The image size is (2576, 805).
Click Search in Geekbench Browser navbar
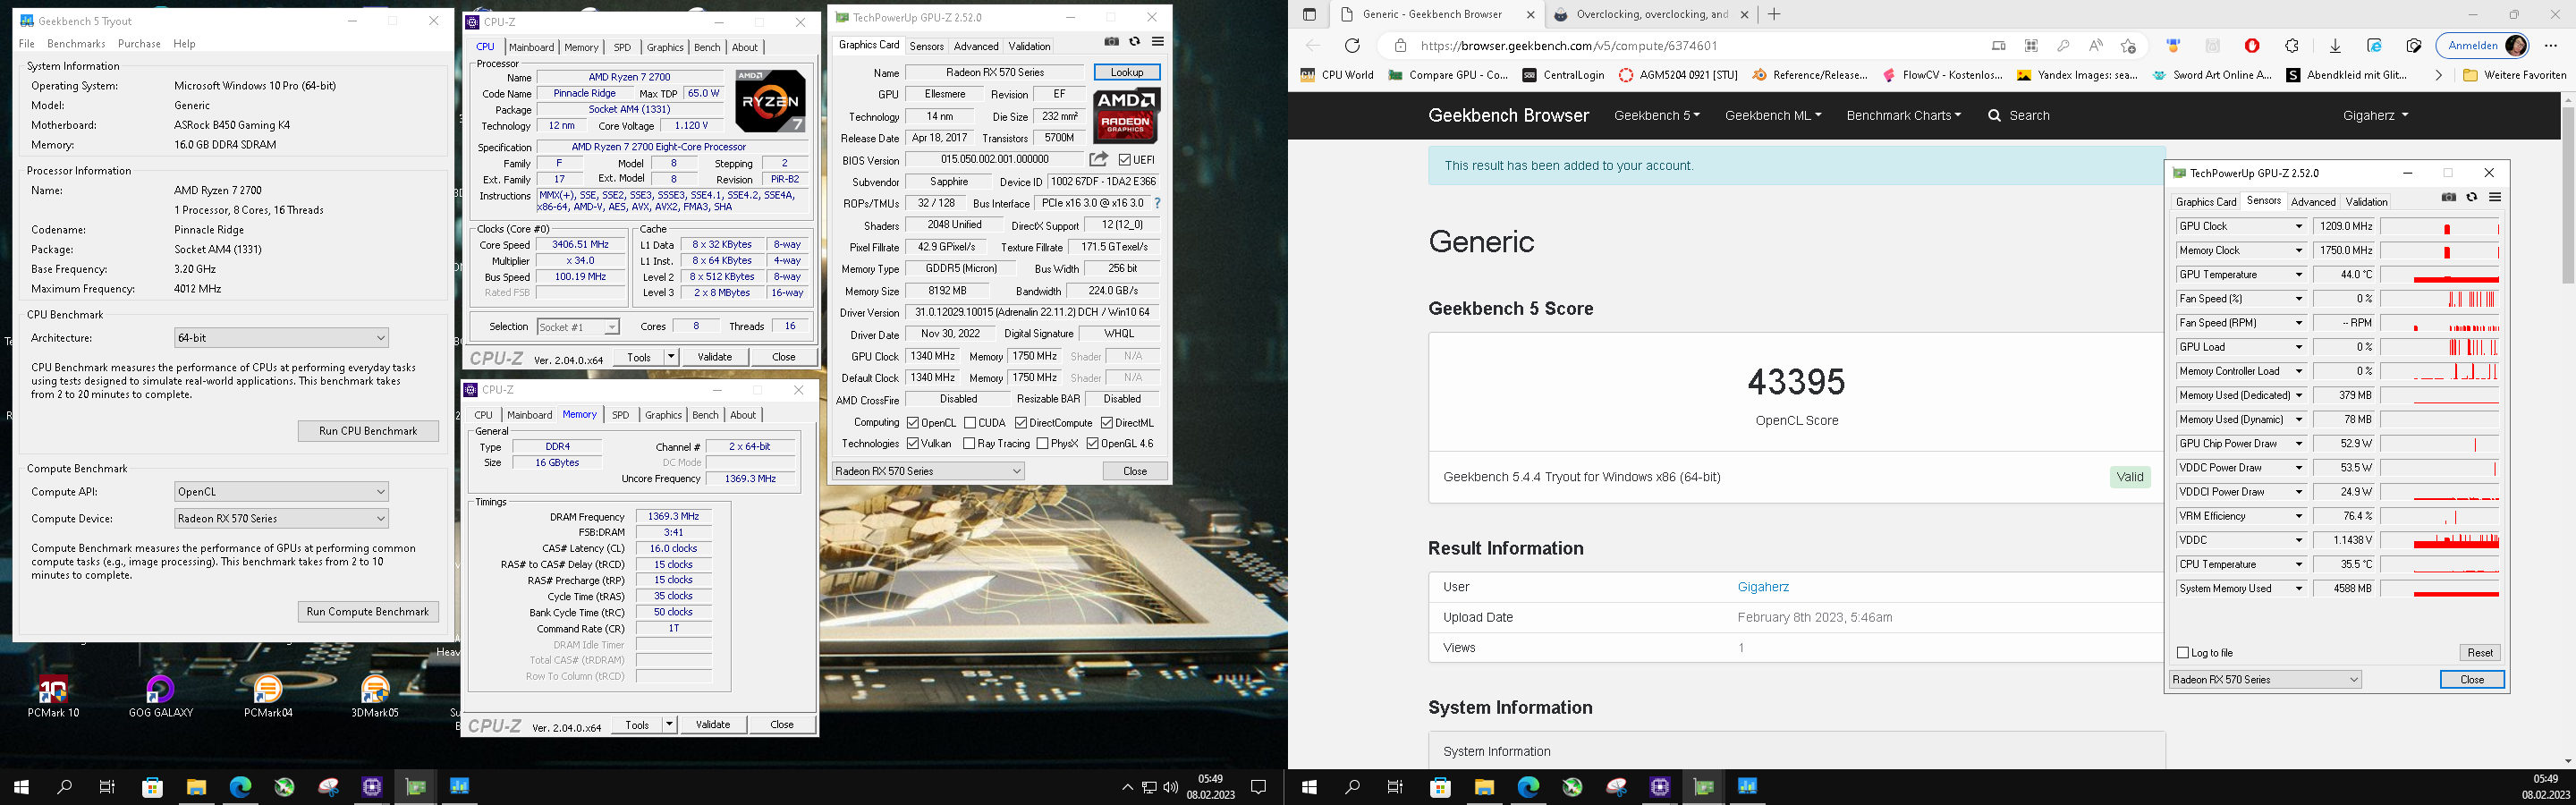point(2019,116)
